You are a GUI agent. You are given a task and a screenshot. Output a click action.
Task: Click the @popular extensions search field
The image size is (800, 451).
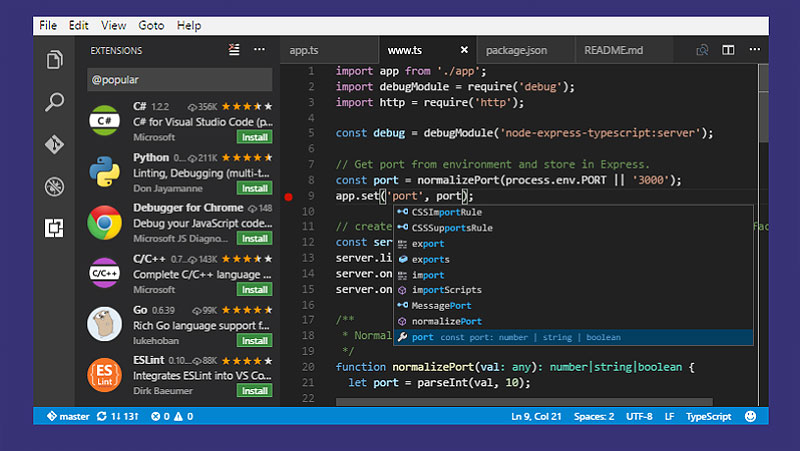click(180, 79)
